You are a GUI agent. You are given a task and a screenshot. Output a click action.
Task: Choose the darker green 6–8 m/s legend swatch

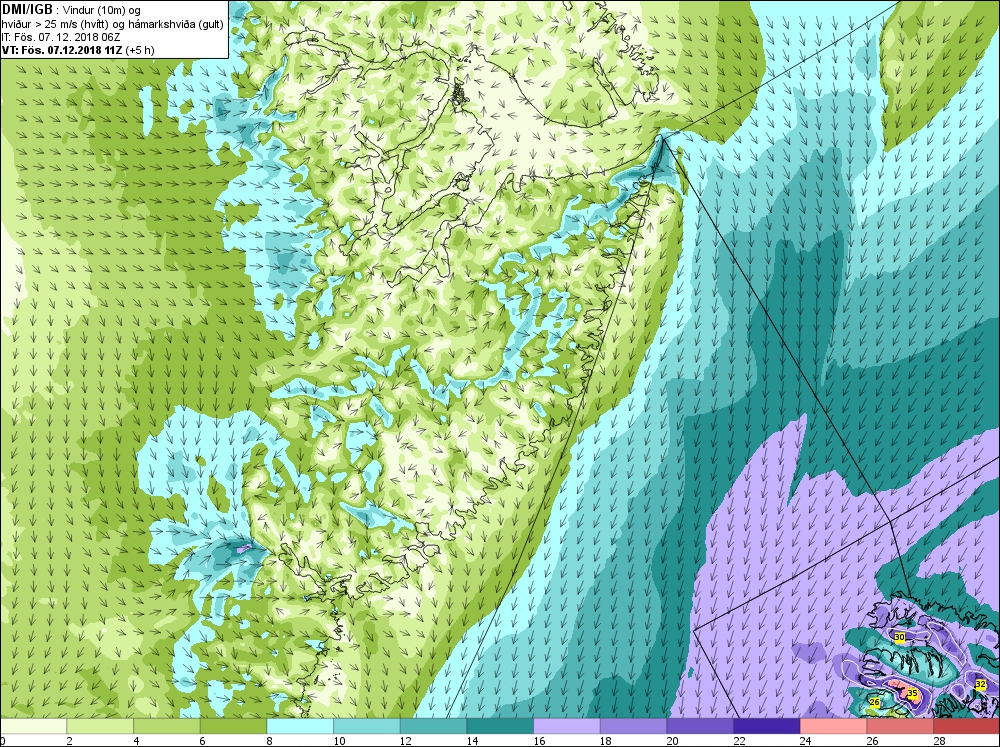point(233,726)
